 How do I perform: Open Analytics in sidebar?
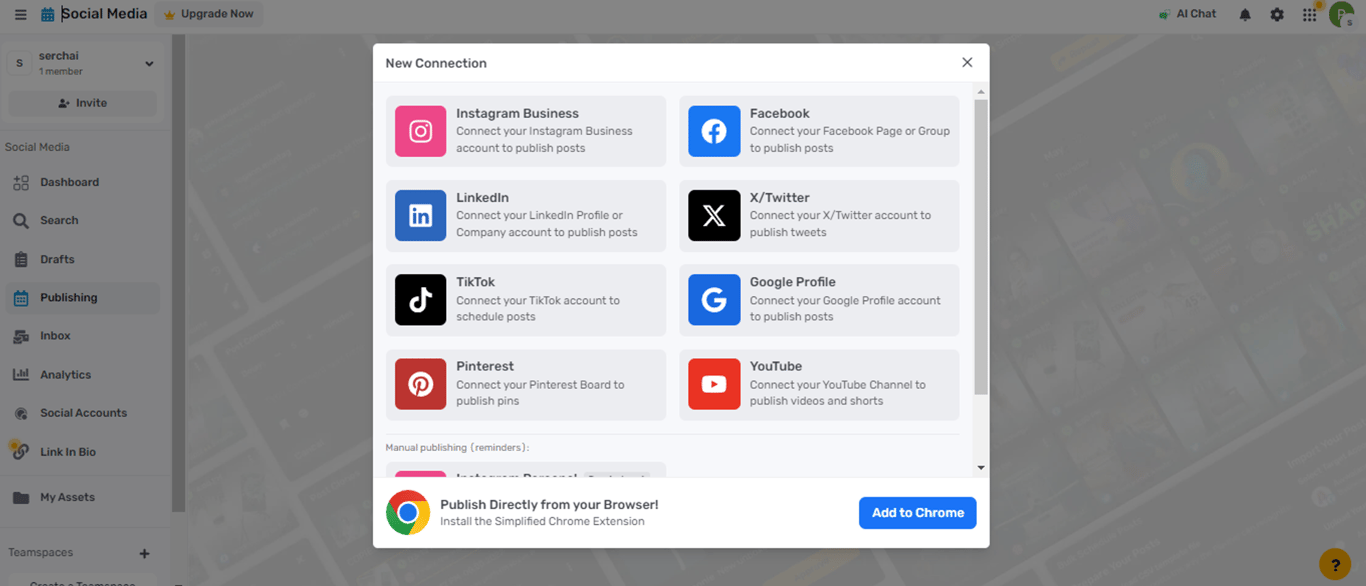tap(80, 375)
